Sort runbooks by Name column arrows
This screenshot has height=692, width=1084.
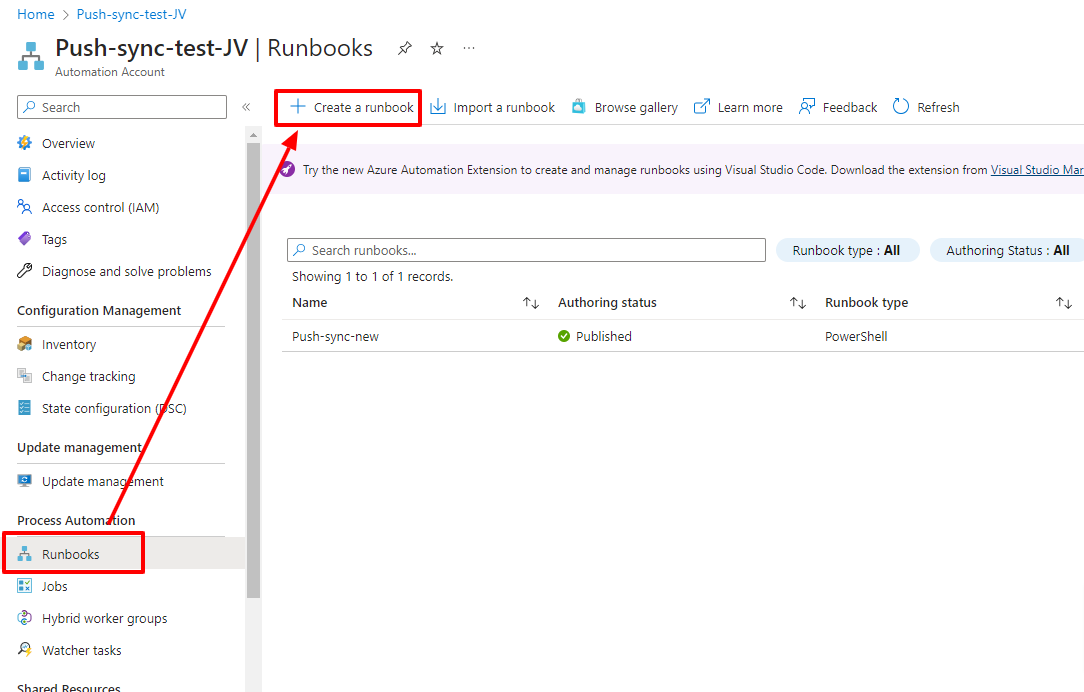click(531, 303)
